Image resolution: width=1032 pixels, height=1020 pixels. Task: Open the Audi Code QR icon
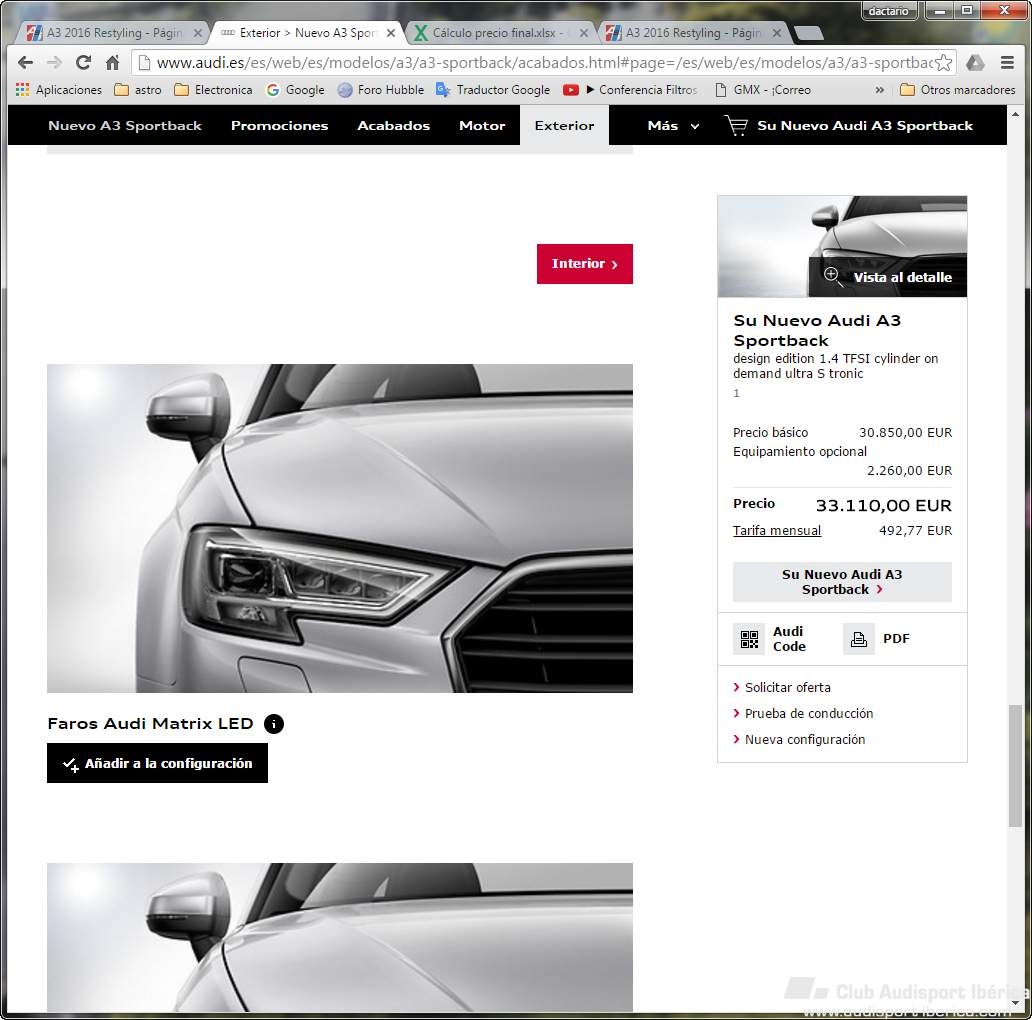749,639
